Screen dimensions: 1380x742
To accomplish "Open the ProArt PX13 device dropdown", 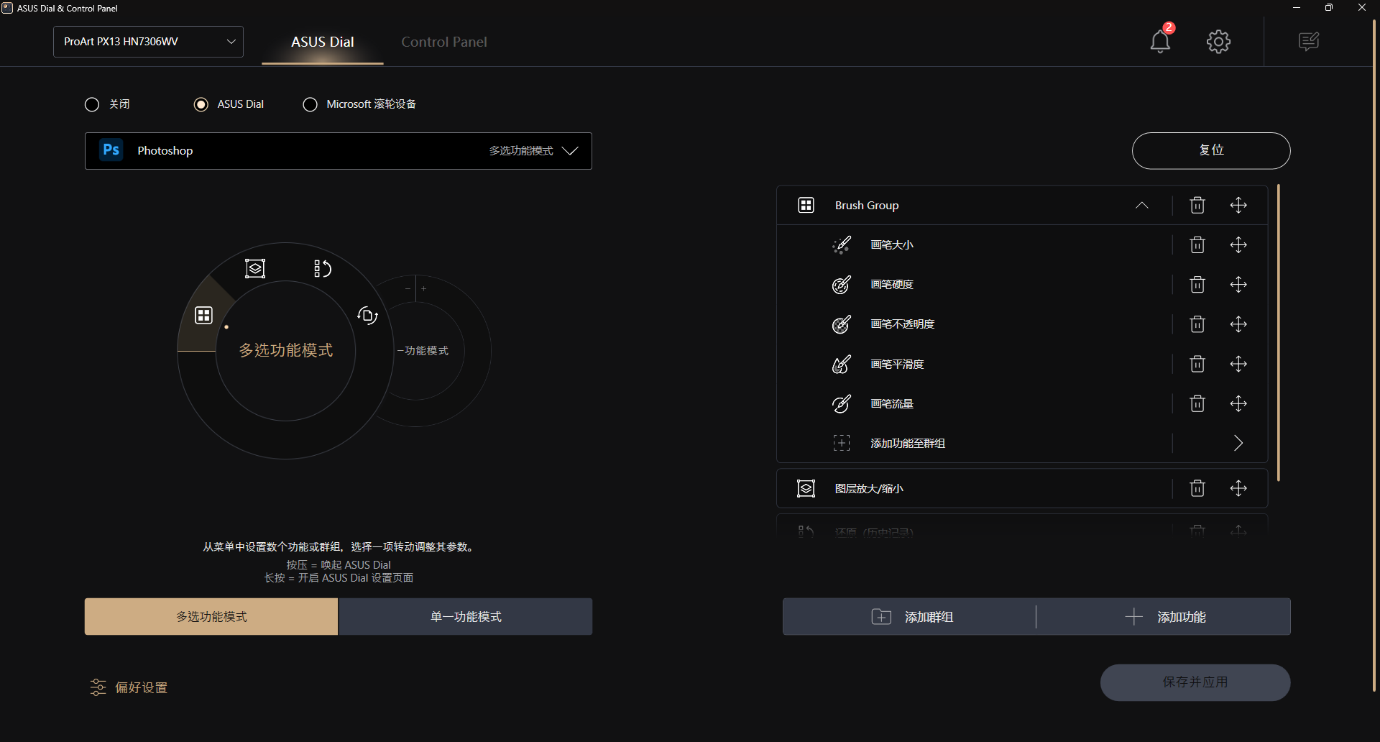I will click(x=148, y=42).
